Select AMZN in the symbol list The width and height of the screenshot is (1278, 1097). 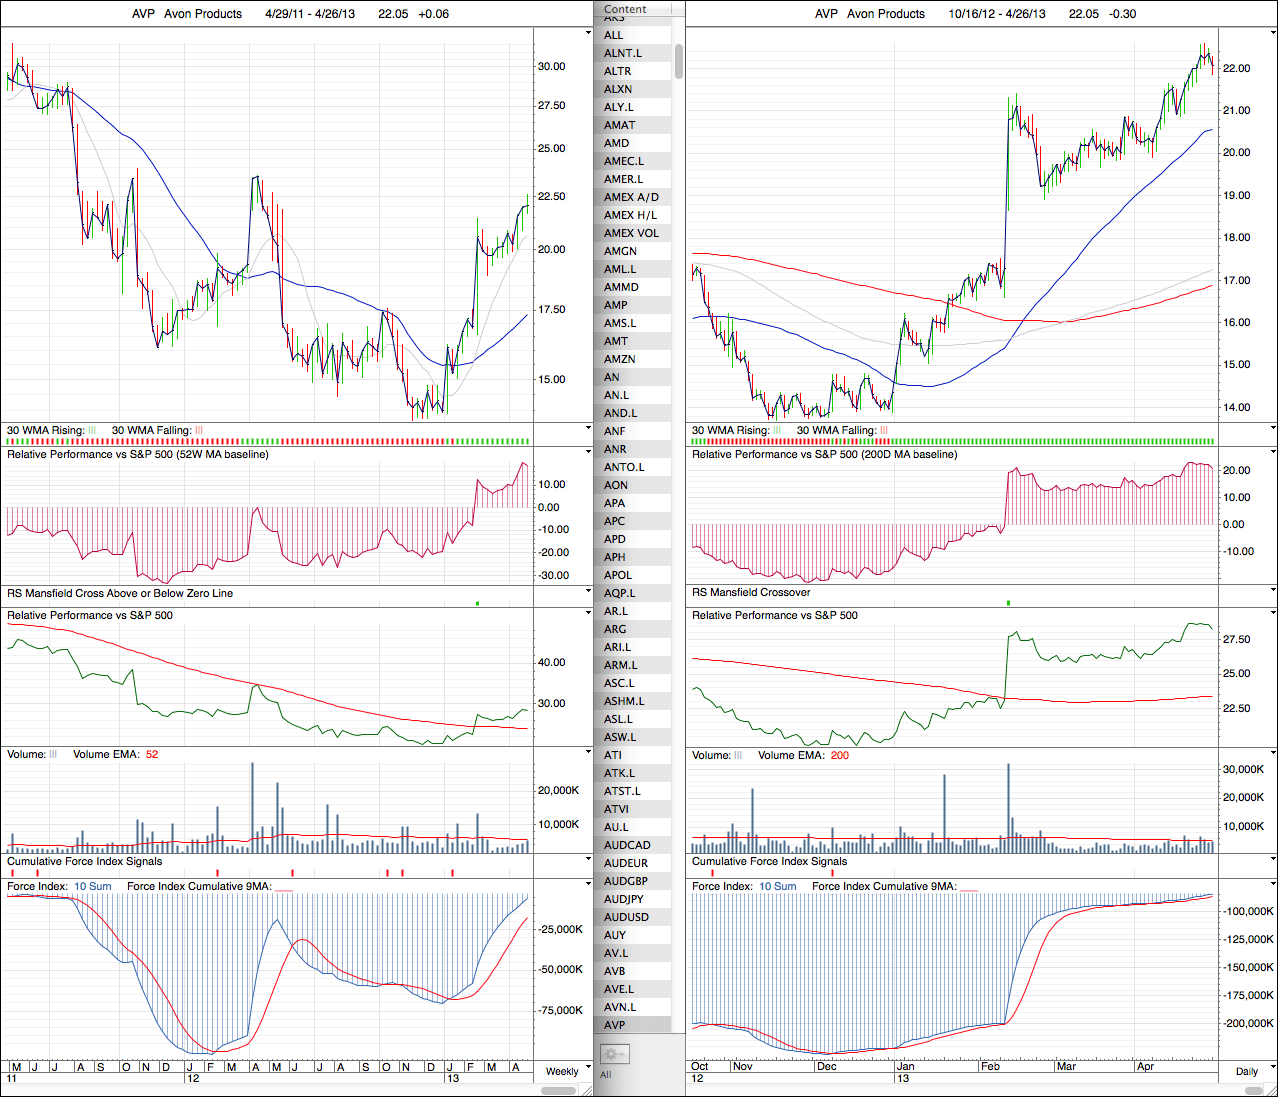(x=619, y=359)
